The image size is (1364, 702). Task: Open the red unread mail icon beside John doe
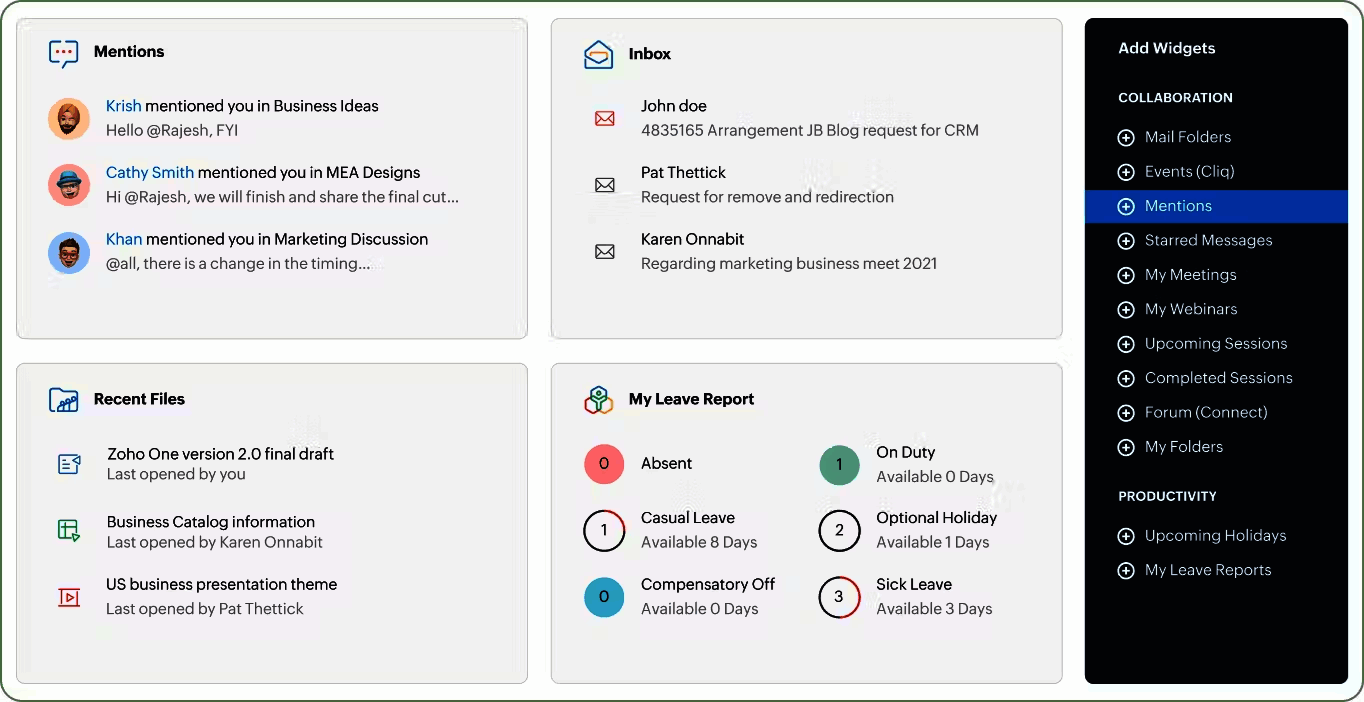click(x=604, y=118)
